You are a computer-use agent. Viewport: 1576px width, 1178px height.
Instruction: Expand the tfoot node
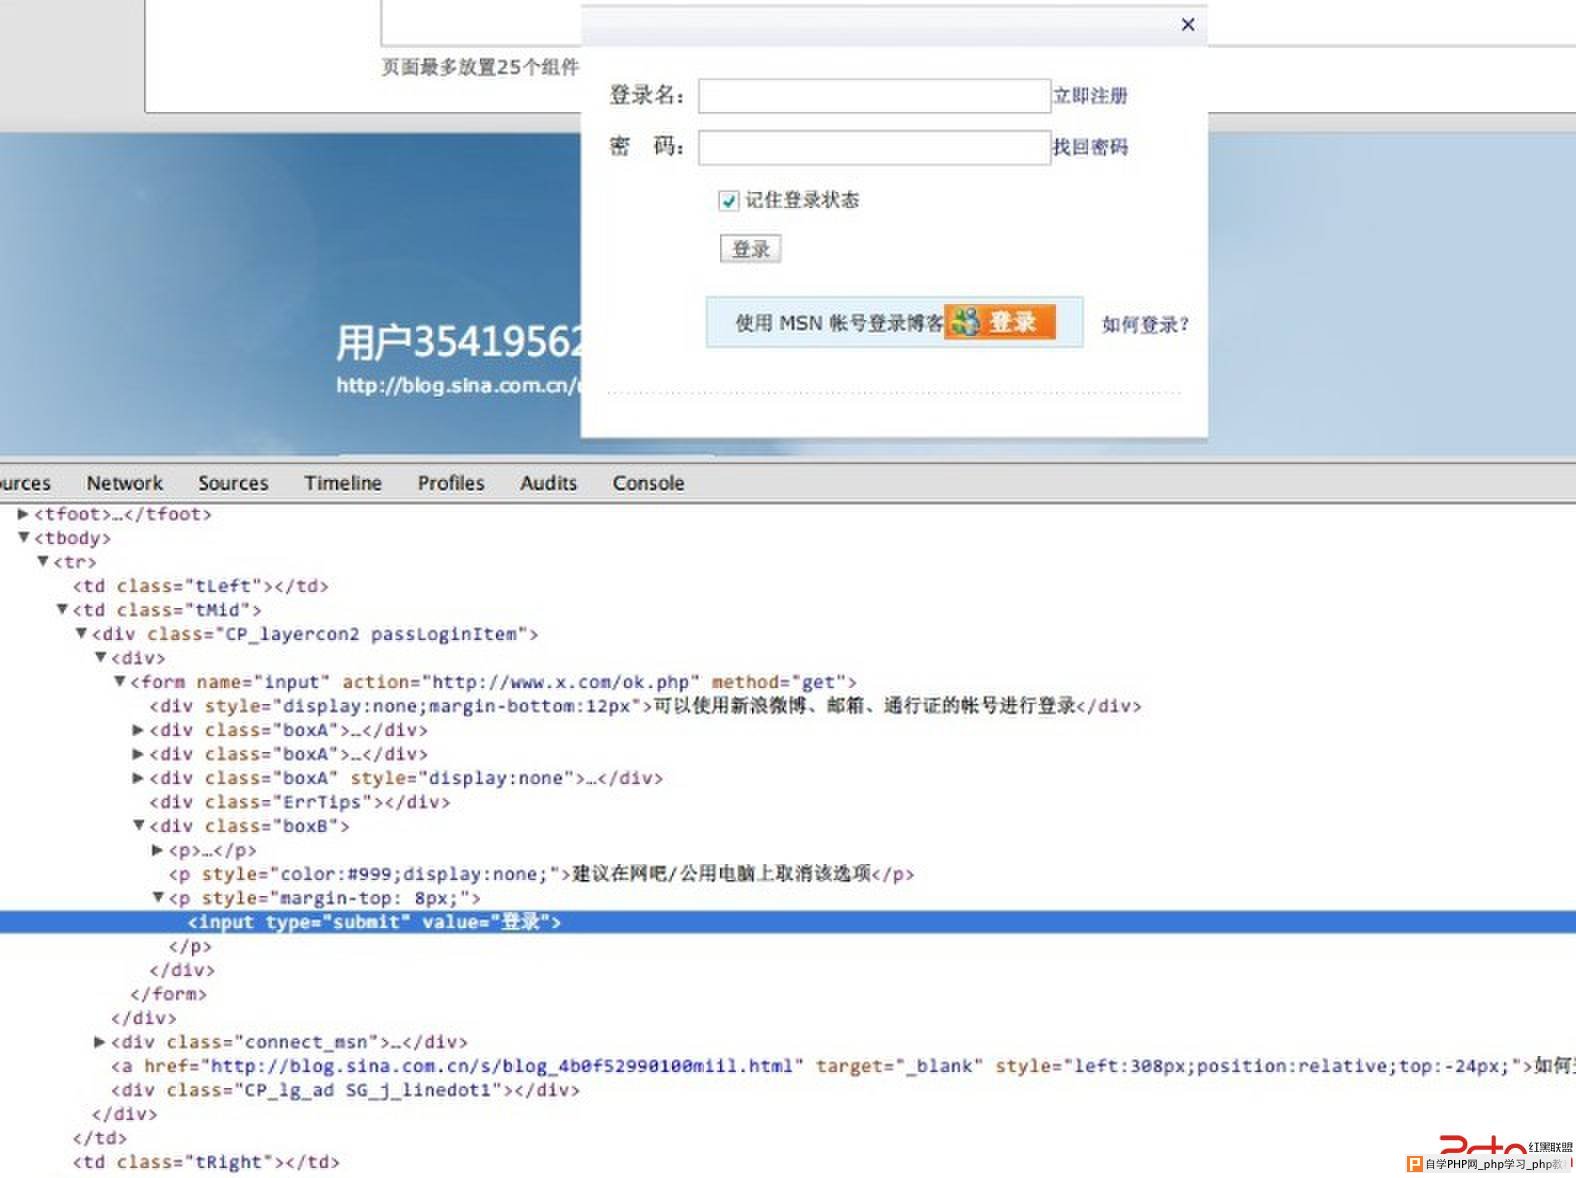(x=23, y=514)
